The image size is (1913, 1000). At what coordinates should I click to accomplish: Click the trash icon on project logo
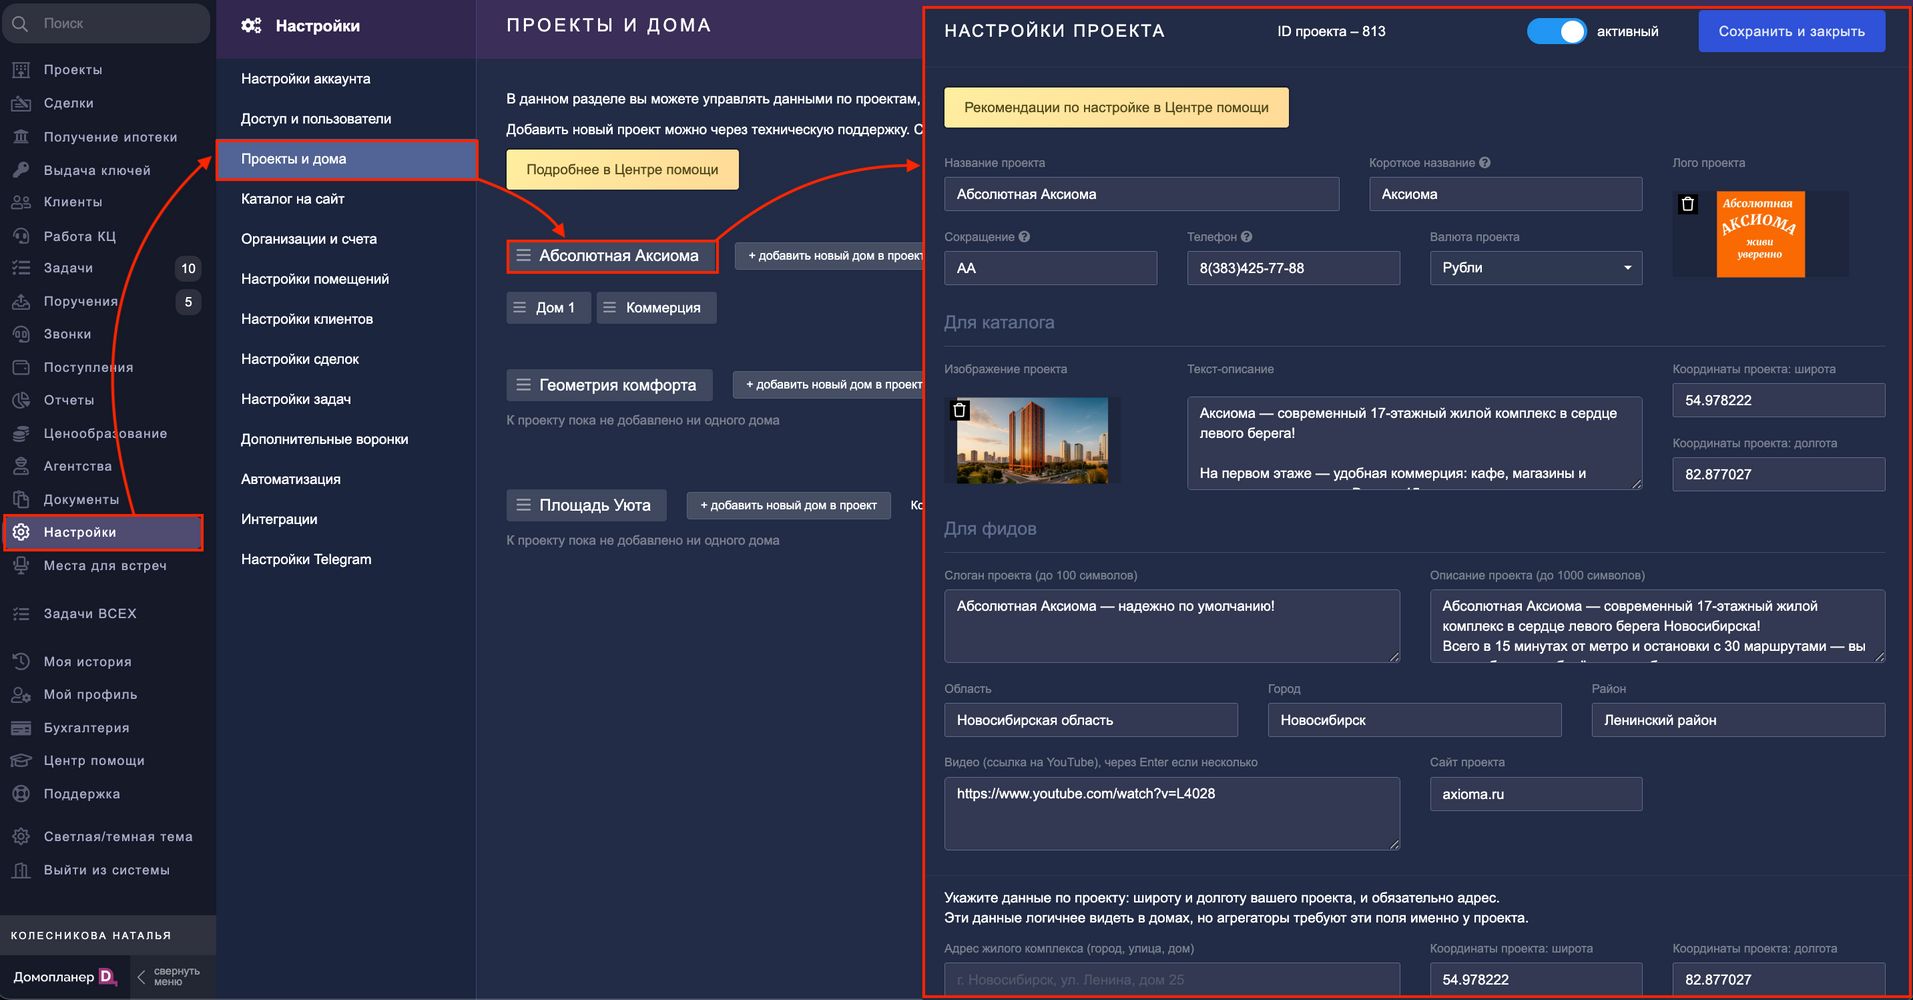(1688, 204)
